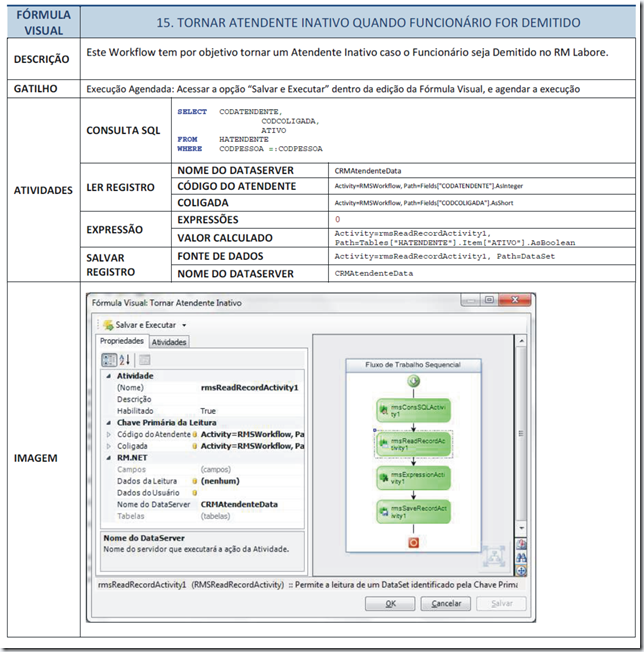The width and height of the screenshot is (644, 652).
Task: Close the Fórmula Visual window
Action: tap(515, 300)
